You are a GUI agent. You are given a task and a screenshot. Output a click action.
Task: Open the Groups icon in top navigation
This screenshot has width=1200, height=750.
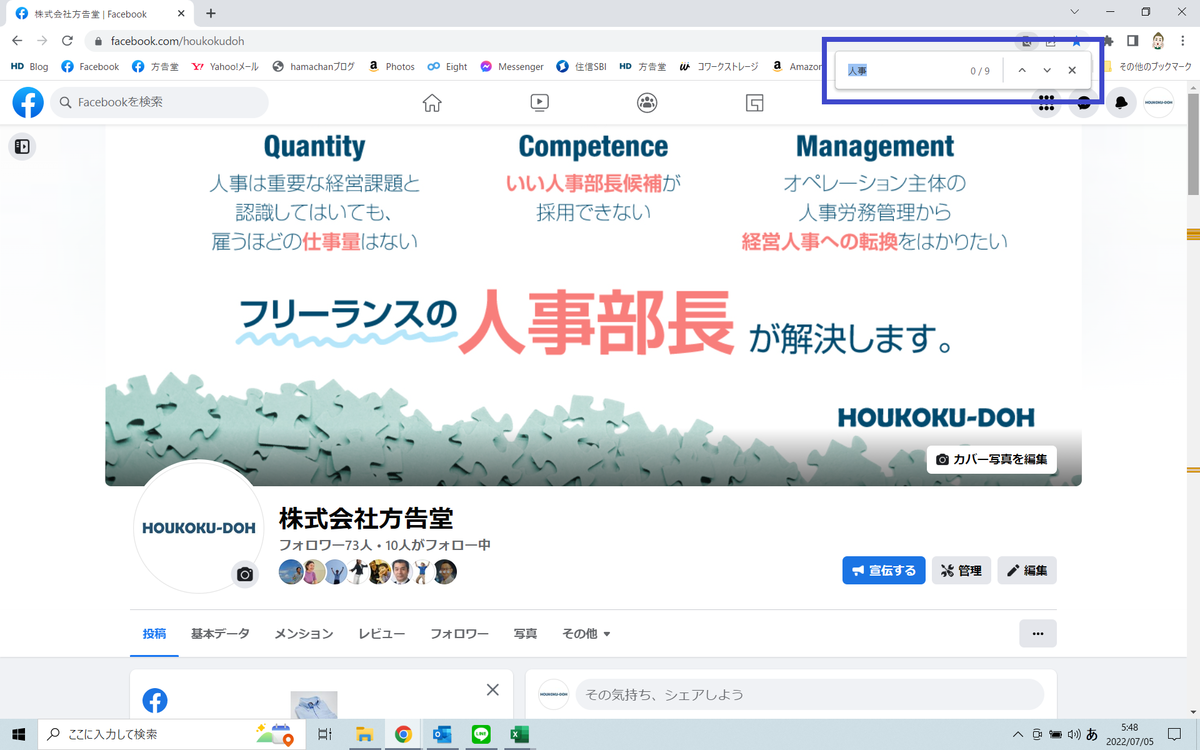click(x=647, y=102)
